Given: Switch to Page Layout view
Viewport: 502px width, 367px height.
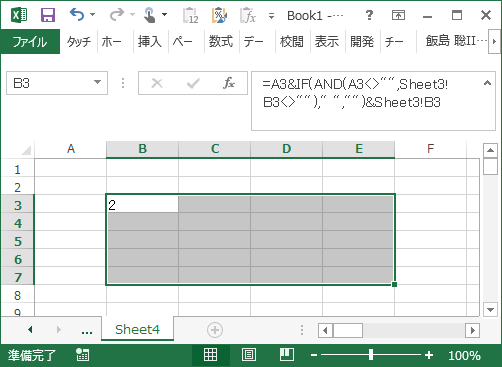Looking at the screenshot, I should coord(249,355).
